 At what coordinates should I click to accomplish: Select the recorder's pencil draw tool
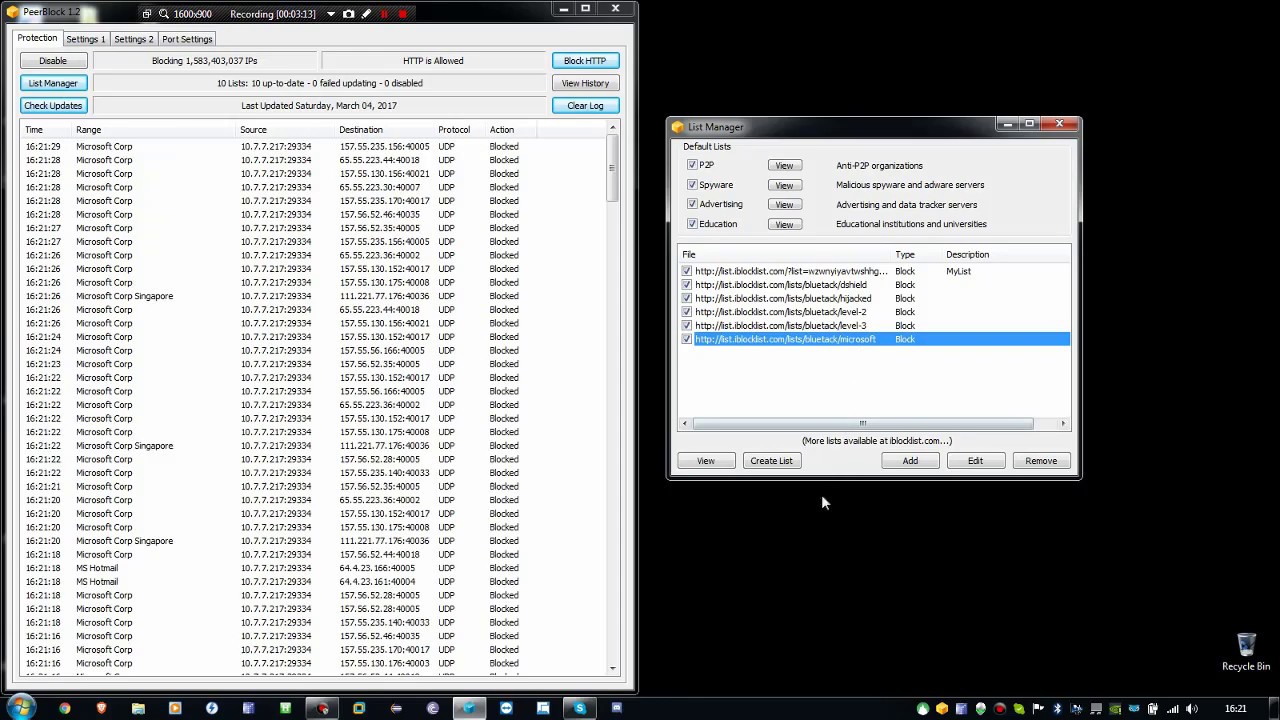(366, 14)
